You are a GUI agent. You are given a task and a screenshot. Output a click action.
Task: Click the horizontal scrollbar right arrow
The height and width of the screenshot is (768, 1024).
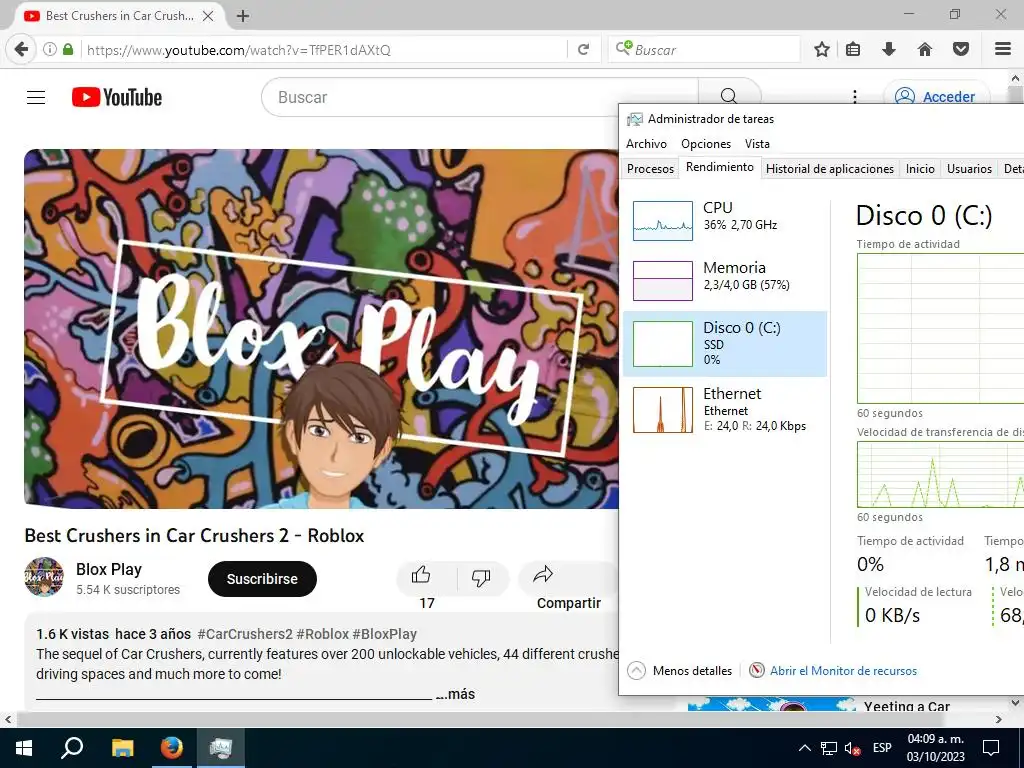pyautogui.click(x=999, y=720)
